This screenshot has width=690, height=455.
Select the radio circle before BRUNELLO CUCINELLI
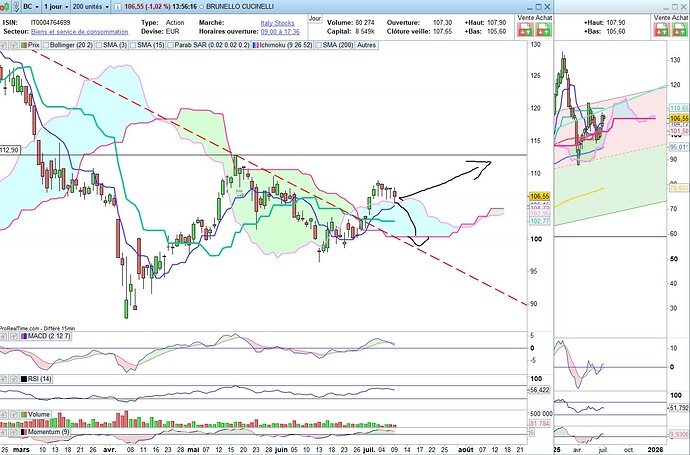pyautogui.click(x=202, y=7)
